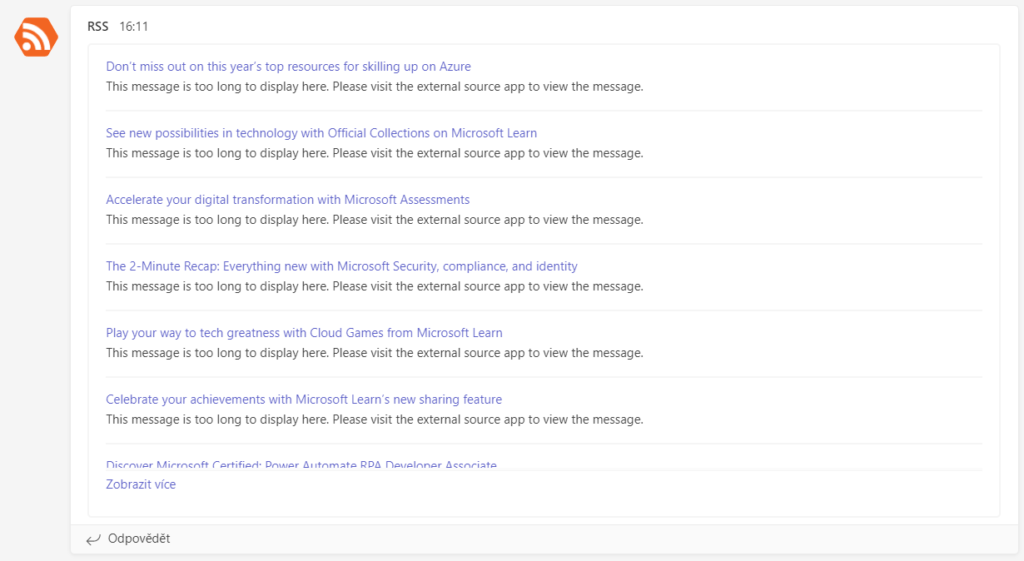
Task: Click the empty reply bar right of Odpovědět
Action: (600, 539)
